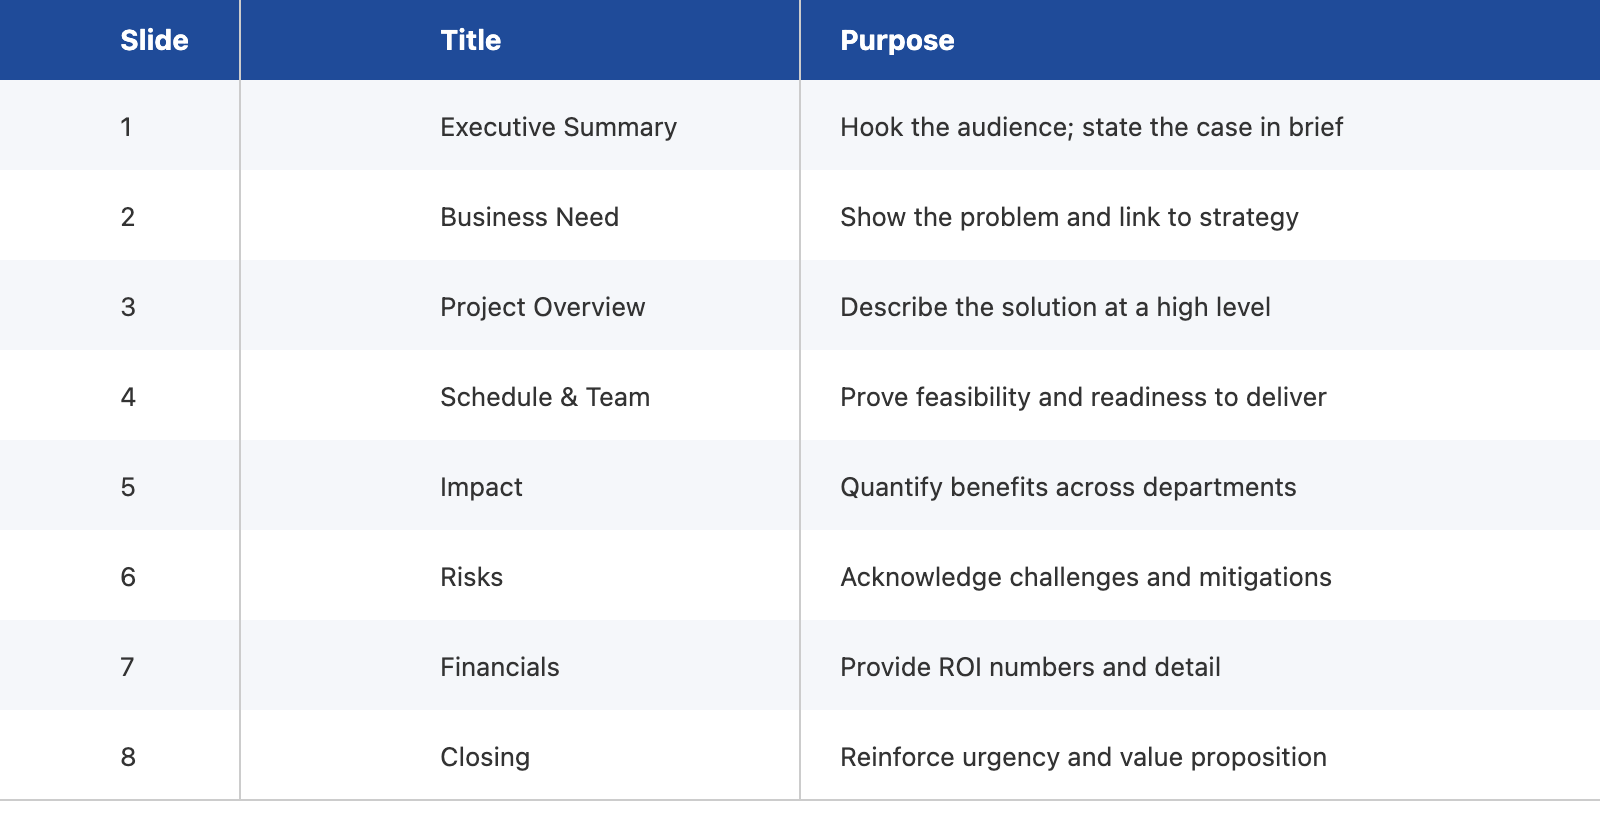This screenshot has height=840, width=1600.
Task: Click "Provide ROI numbers and detail" text
Action: 1030,667
